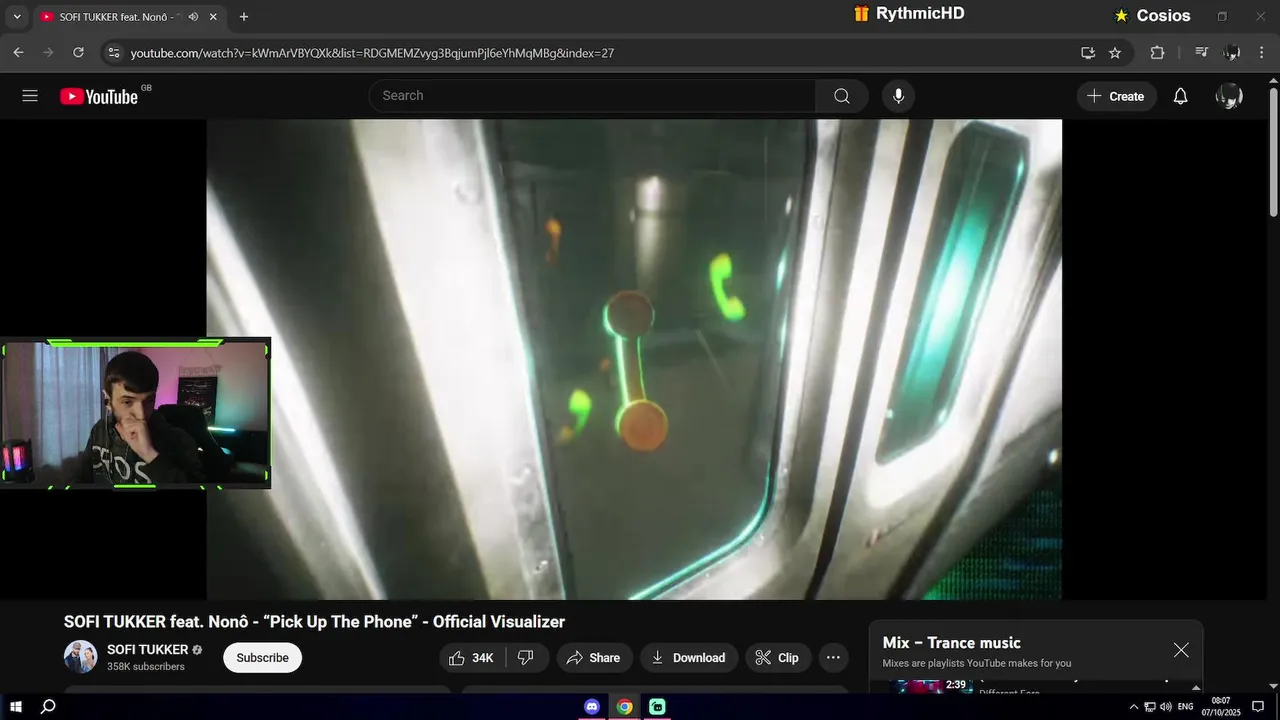Like the video with 34K likes
Image resolution: width=1280 pixels, height=720 pixels.
[472, 657]
